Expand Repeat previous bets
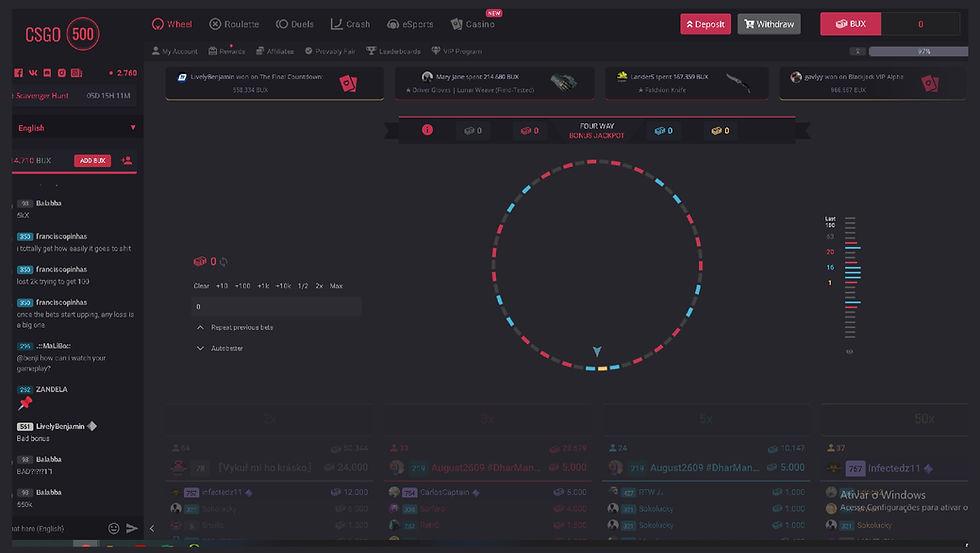The height and width of the screenshot is (553, 980). 236,327
